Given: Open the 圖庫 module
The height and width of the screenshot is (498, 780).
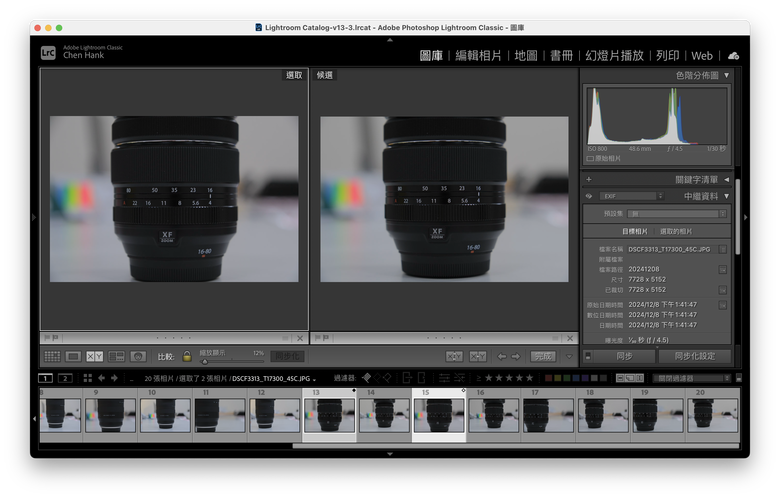Looking at the screenshot, I should (431, 56).
